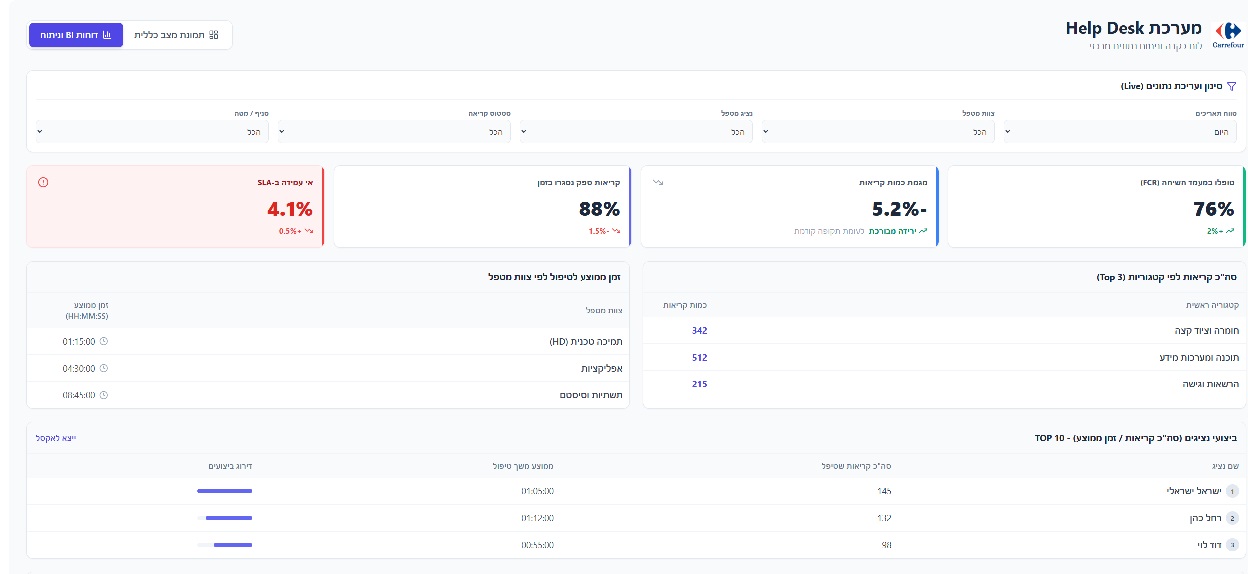Click the clock icon next to 01:15:00

point(104,341)
